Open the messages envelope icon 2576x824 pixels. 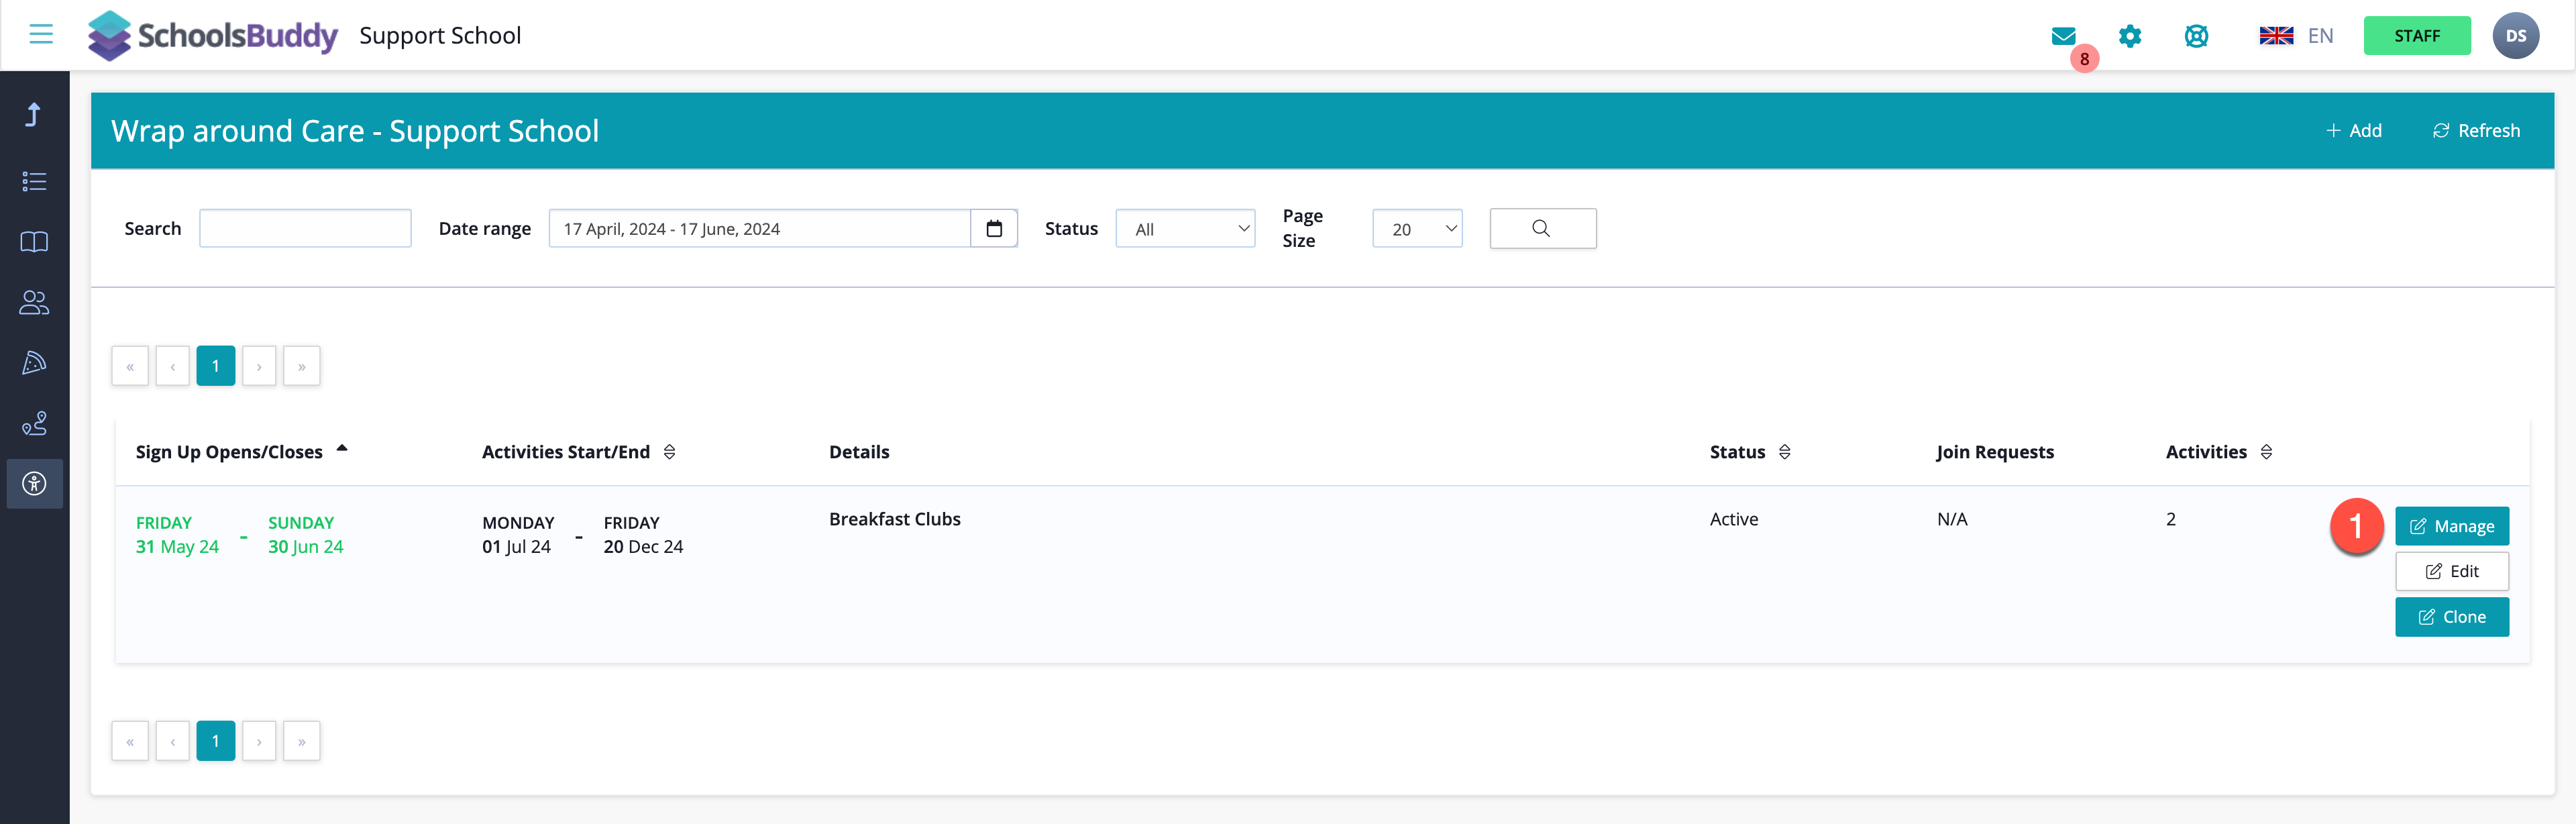coord(2063,36)
